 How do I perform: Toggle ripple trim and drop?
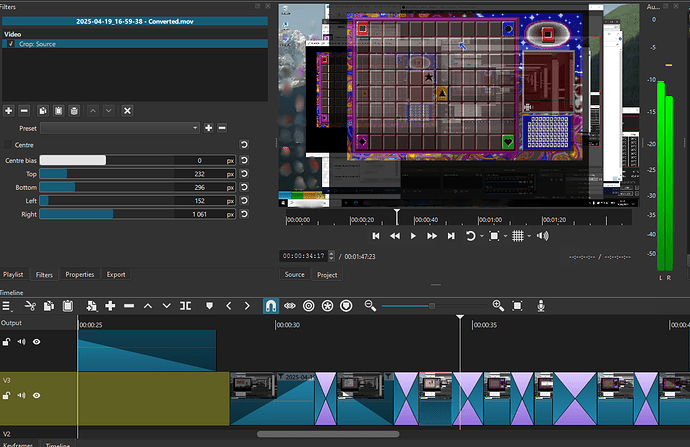308,306
